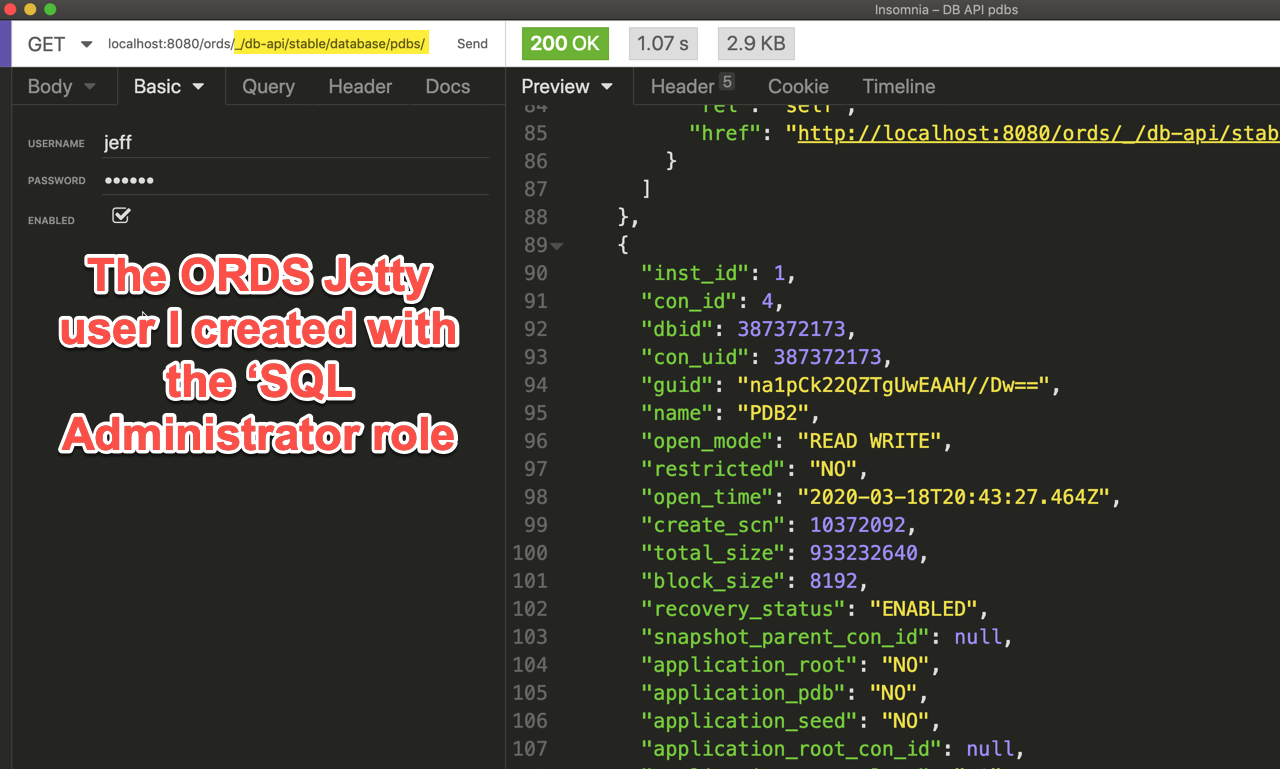The height and width of the screenshot is (769, 1280).
Task: Switch to the Query tab
Action: coord(268,87)
